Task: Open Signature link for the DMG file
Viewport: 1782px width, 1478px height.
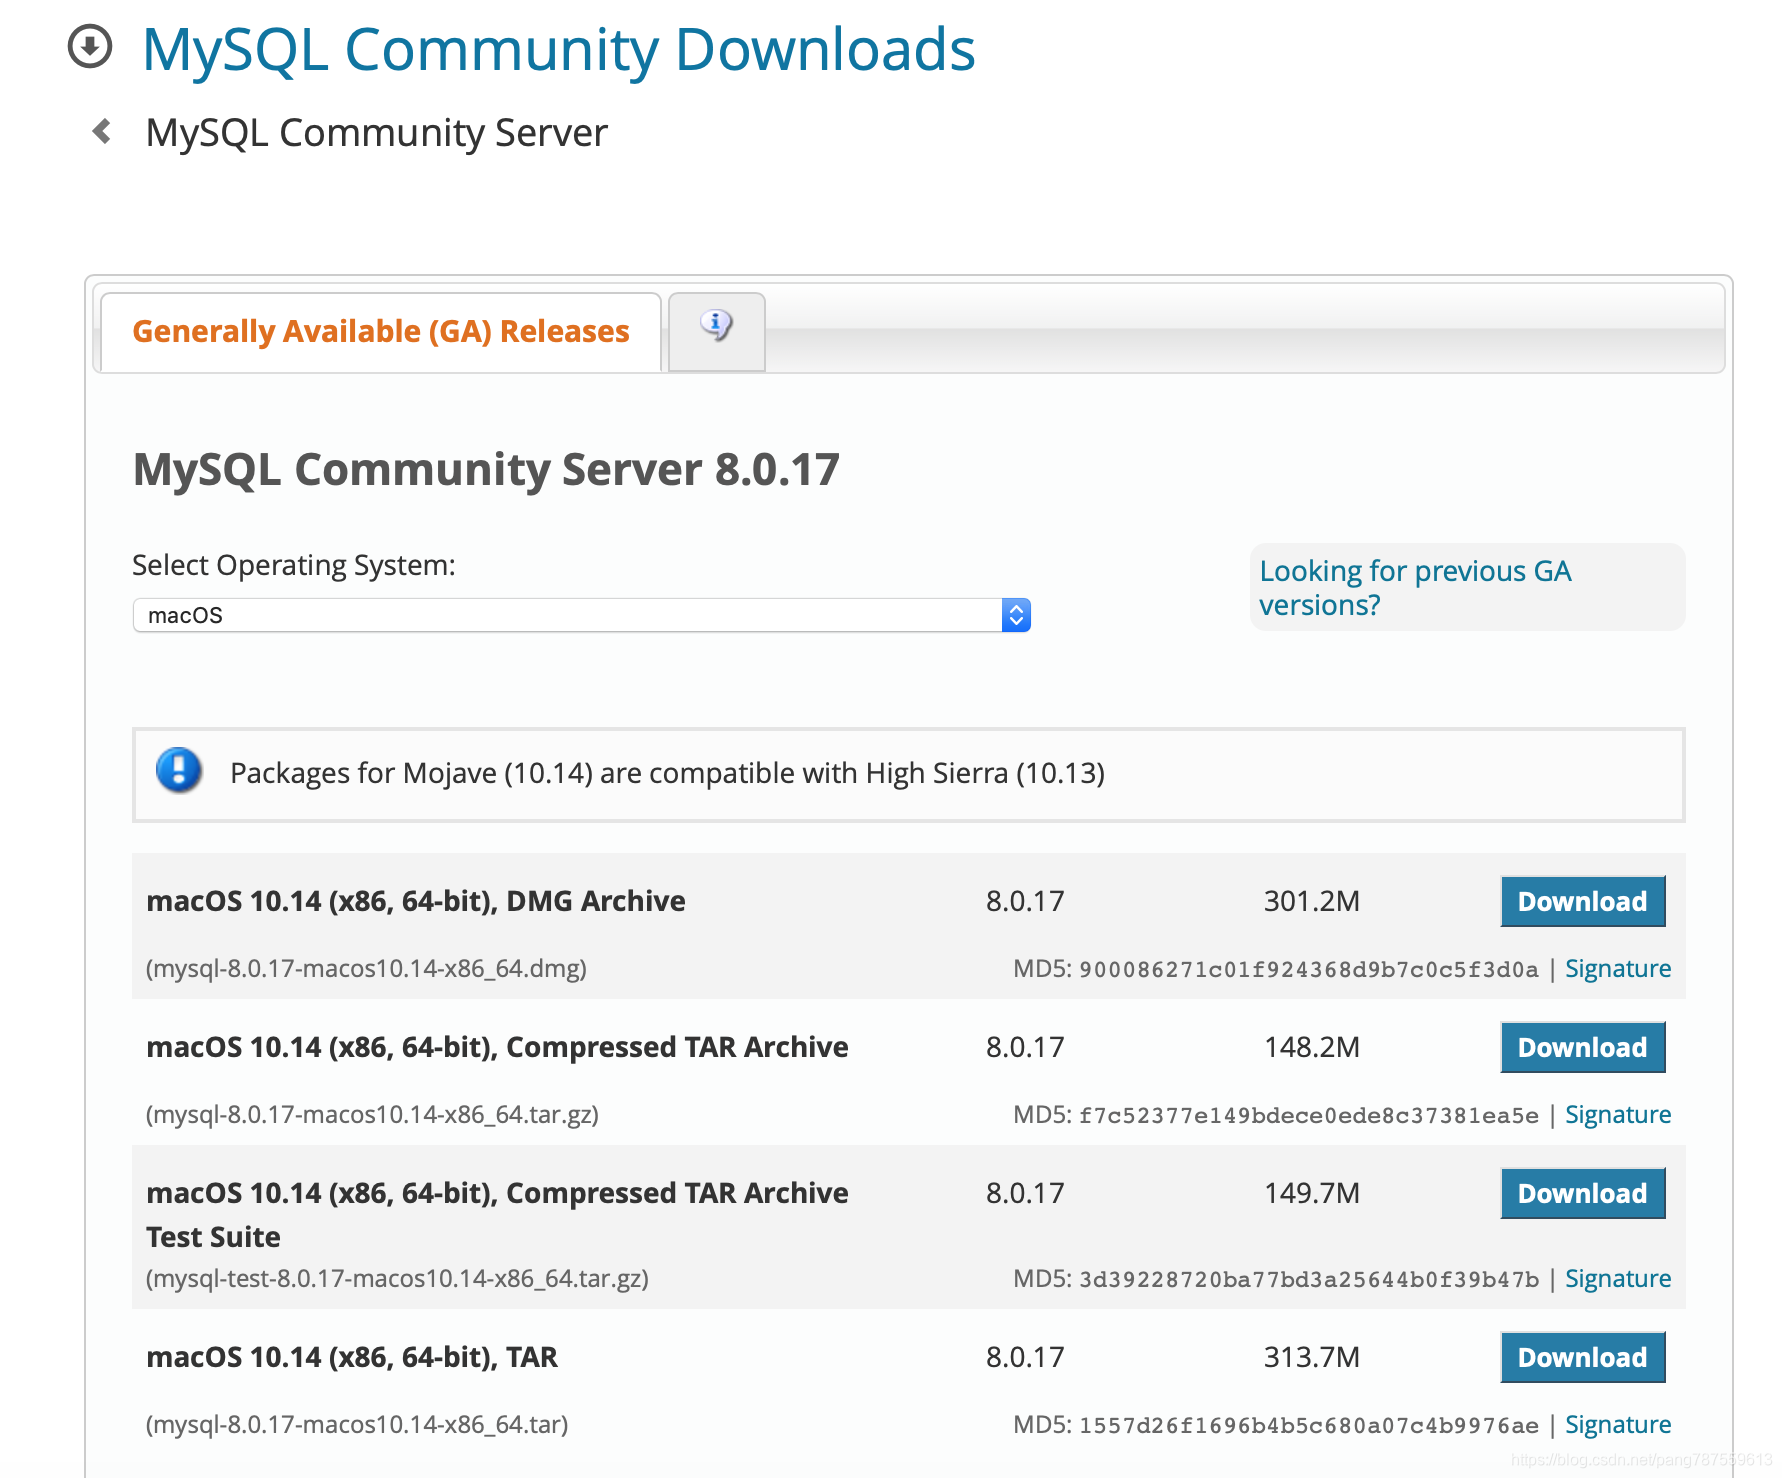Action: (x=1617, y=968)
